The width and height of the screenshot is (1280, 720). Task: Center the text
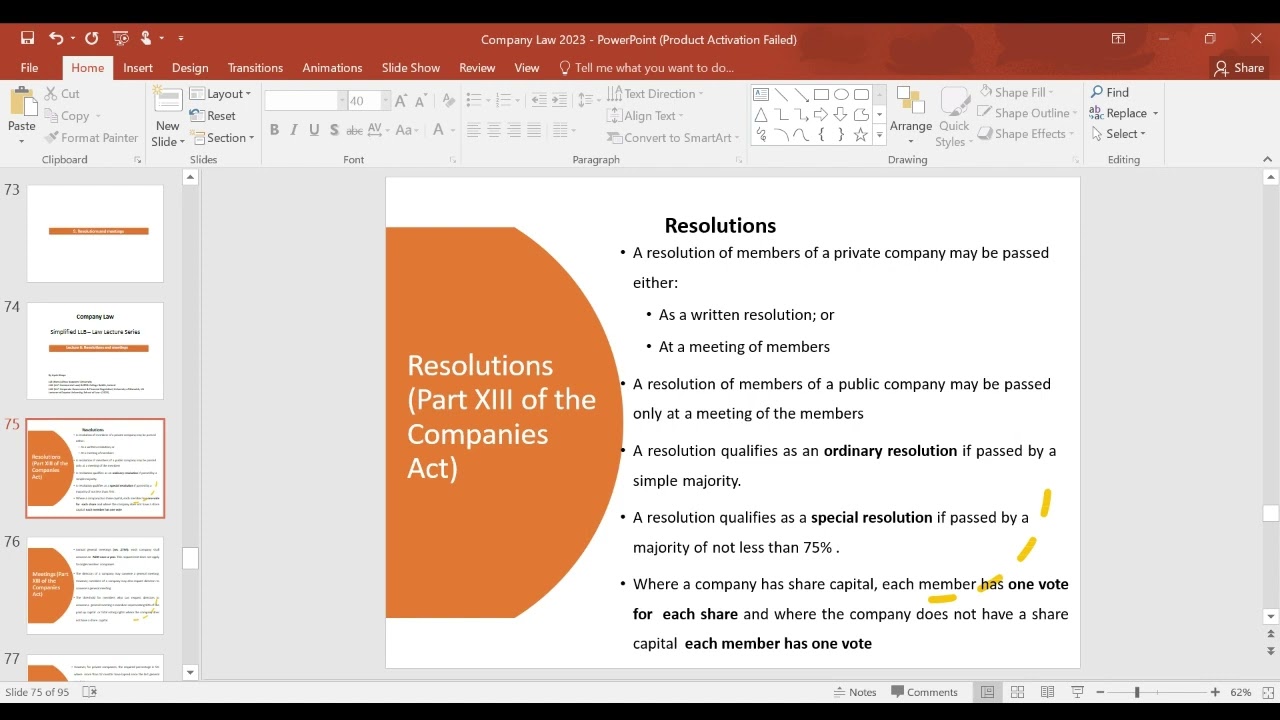click(493, 130)
